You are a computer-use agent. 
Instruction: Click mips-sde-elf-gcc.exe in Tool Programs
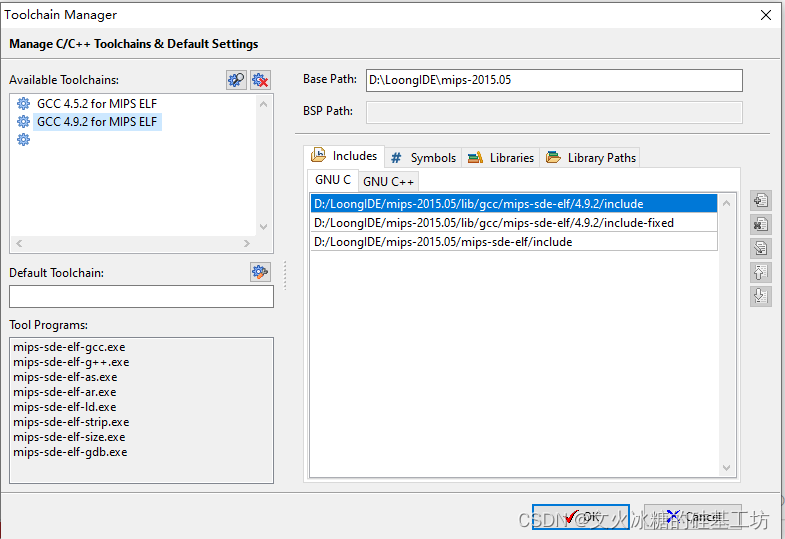click(69, 347)
